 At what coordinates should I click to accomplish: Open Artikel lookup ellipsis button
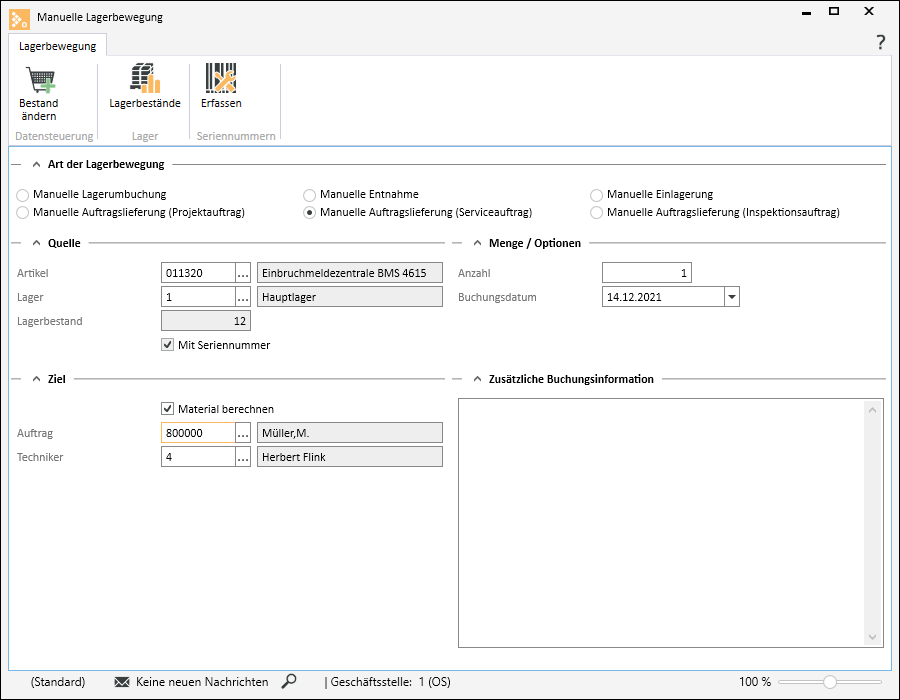(x=243, y=273)
